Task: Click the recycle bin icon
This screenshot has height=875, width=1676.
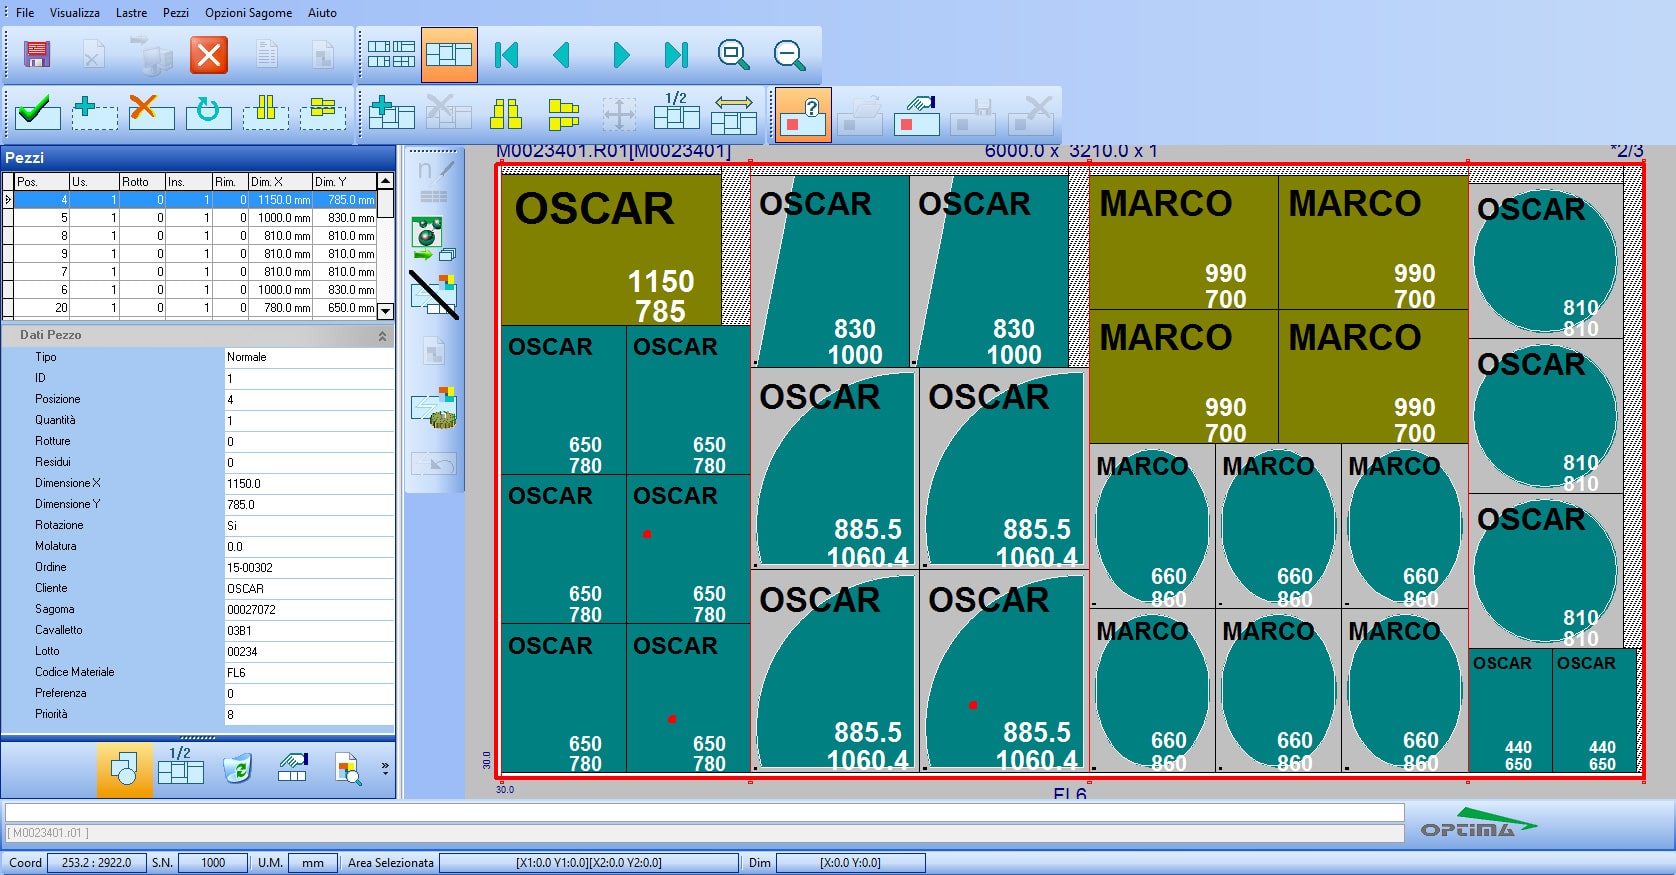Action: tap(237, 768)
